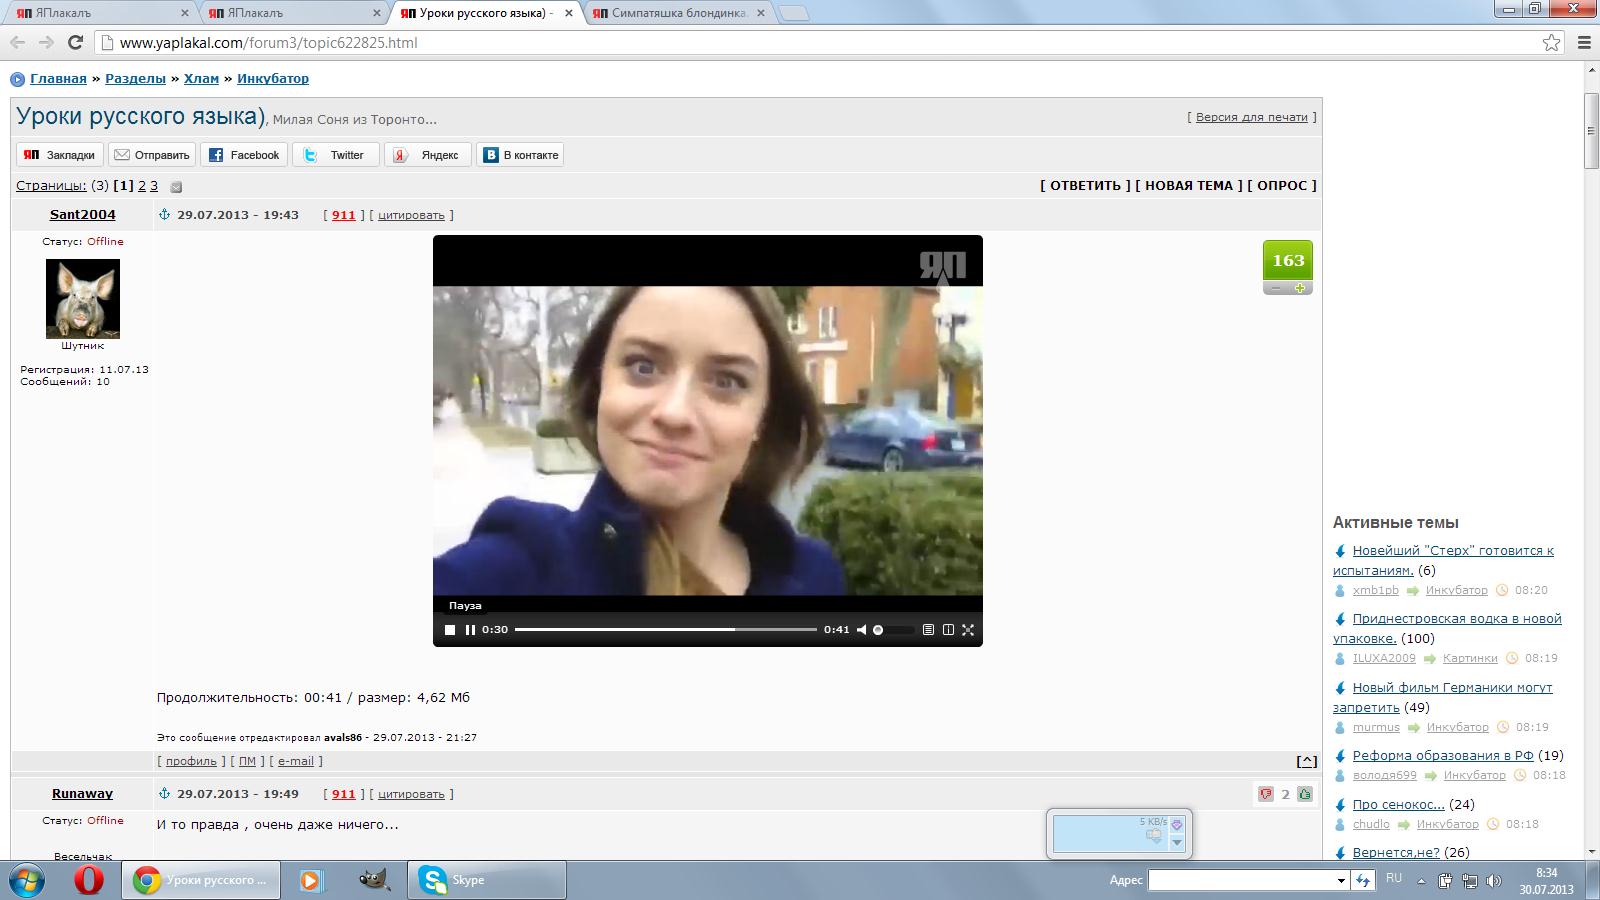Click the anchor icon on Sant2004's post

164,214
